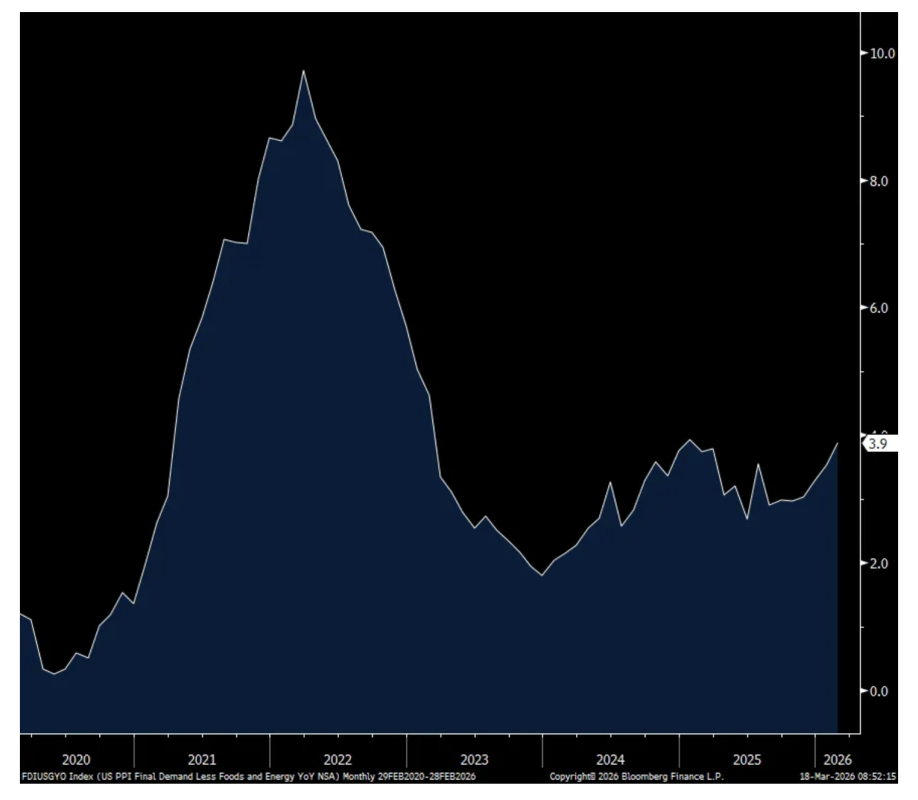Select the 8.0 y-axis tick label
918x800 pixels.
(880, 181)
